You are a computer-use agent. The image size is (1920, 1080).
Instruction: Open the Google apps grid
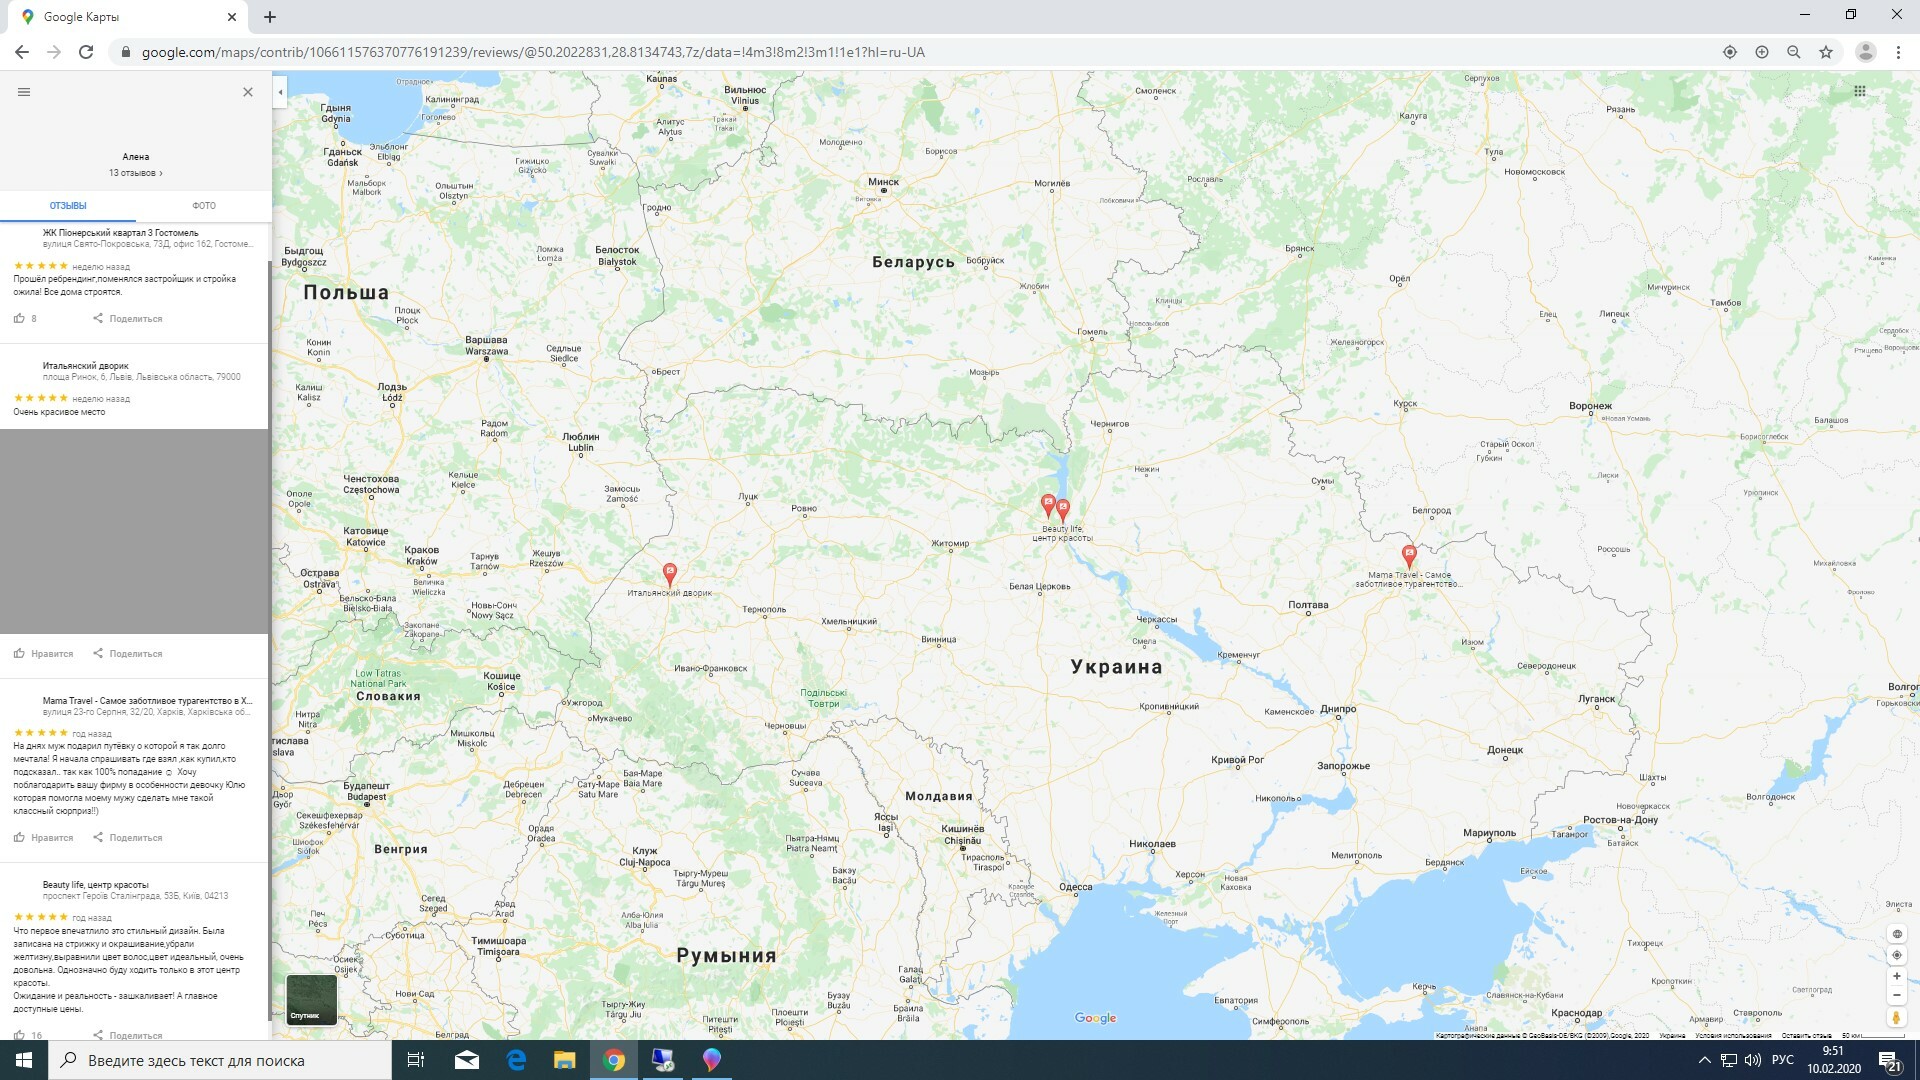point(1859,91)
